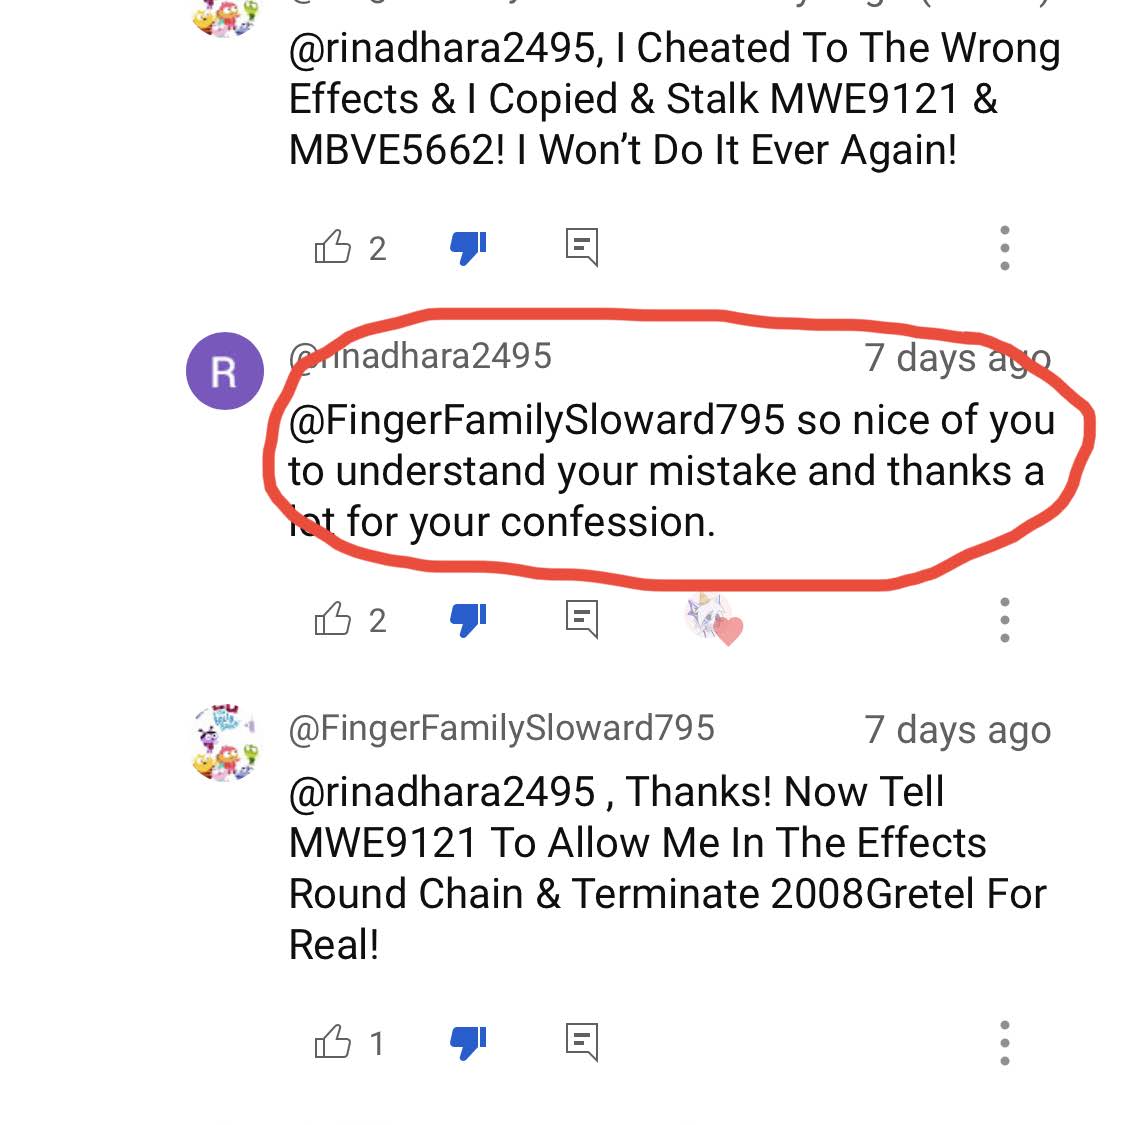
Task: Tap @FingerFamilySloward795 mention in rinadhara2495's reply
Action: (537, 420)
